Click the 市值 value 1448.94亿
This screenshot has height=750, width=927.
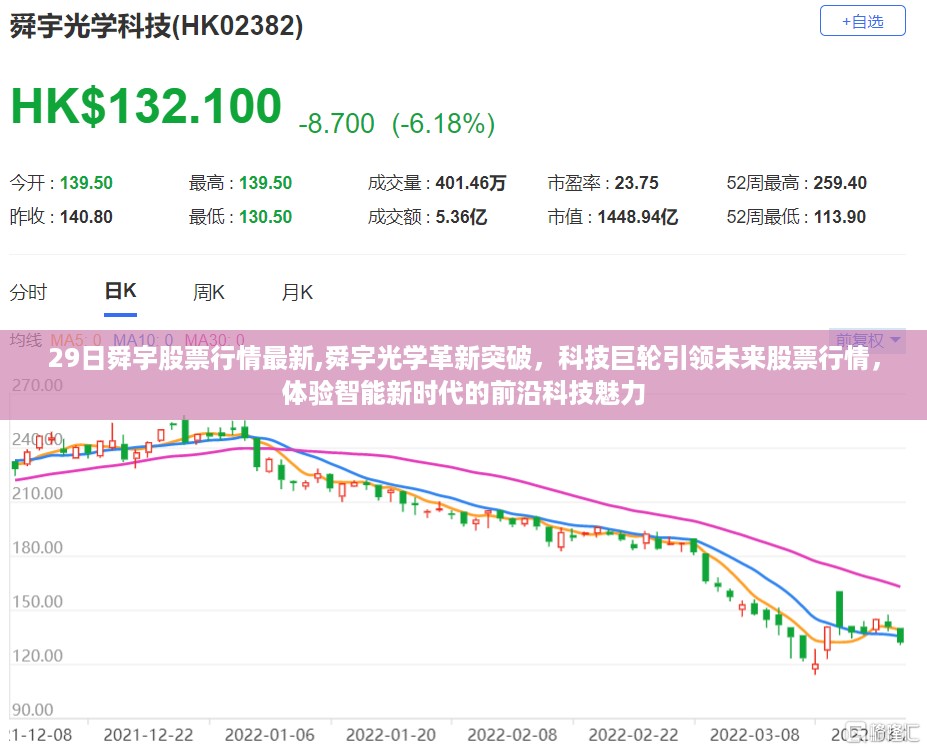(638, 217)
